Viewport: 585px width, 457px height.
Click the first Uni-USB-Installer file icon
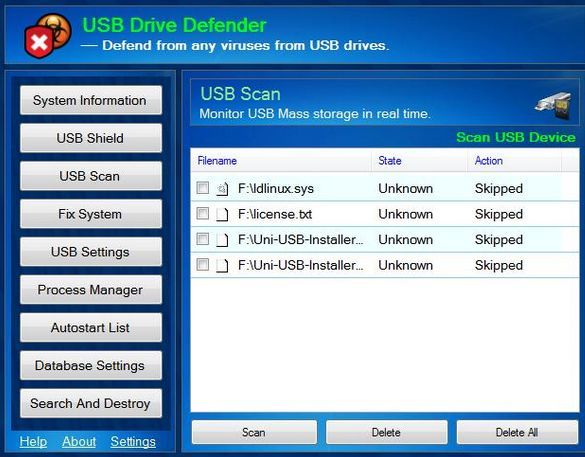click(x=222, y=240)
